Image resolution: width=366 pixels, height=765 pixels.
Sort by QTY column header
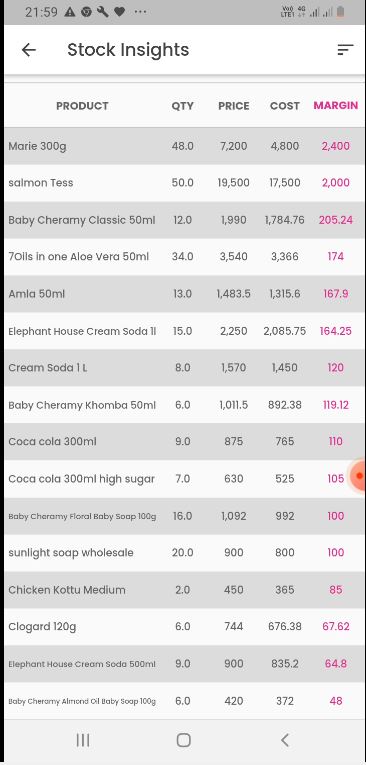point(183,106)
